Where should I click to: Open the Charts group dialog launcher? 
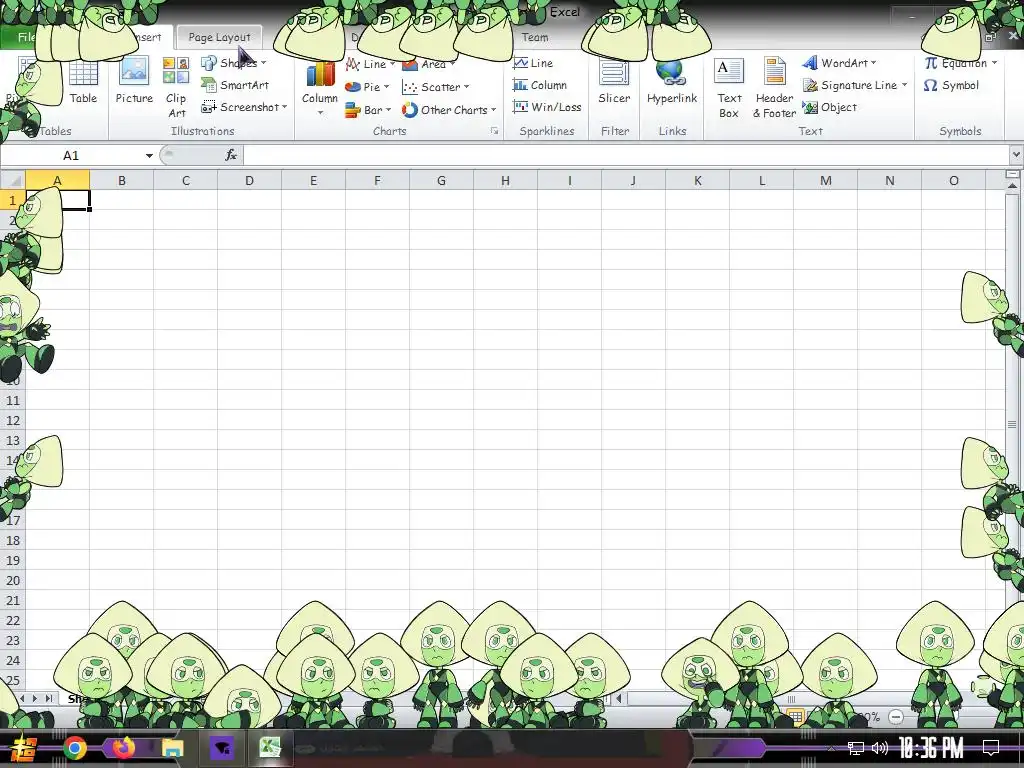[494, 131]
